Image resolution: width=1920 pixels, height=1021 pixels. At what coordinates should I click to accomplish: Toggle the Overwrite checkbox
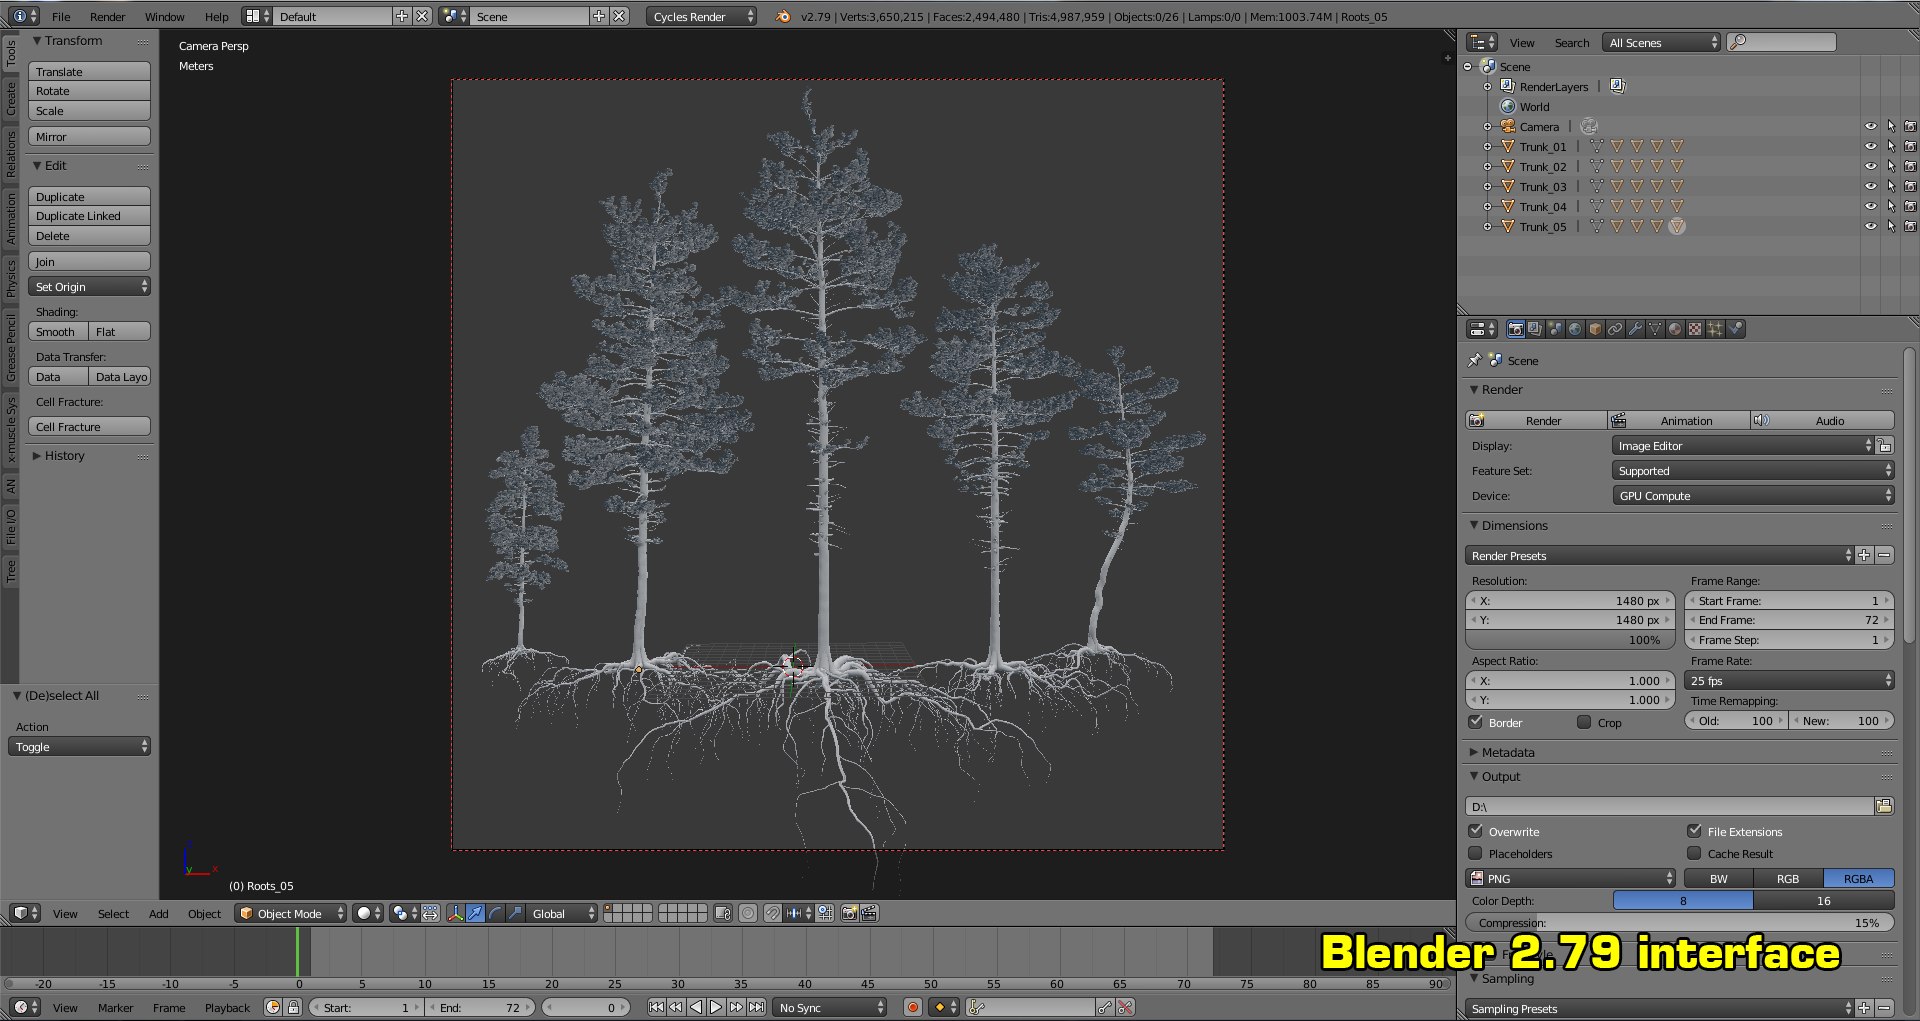1475,831
